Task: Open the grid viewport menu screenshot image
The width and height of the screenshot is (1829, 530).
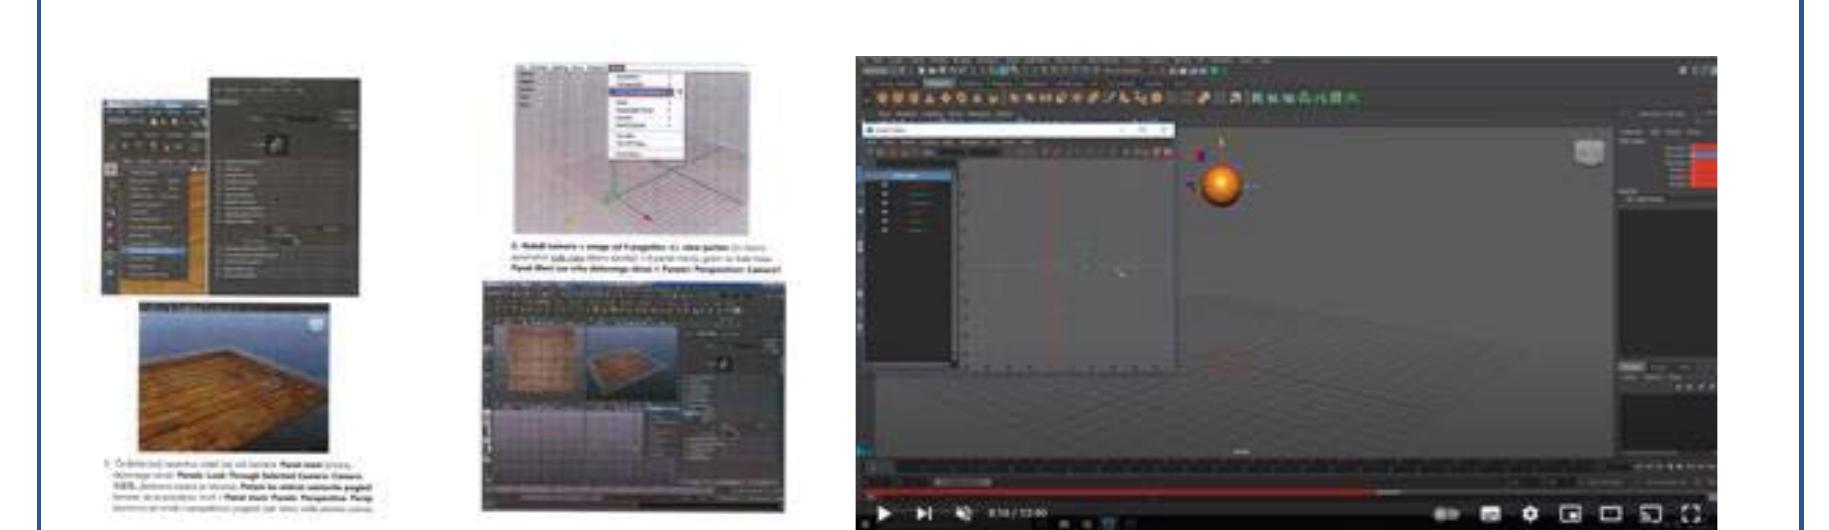Action: tap(631, 149)
